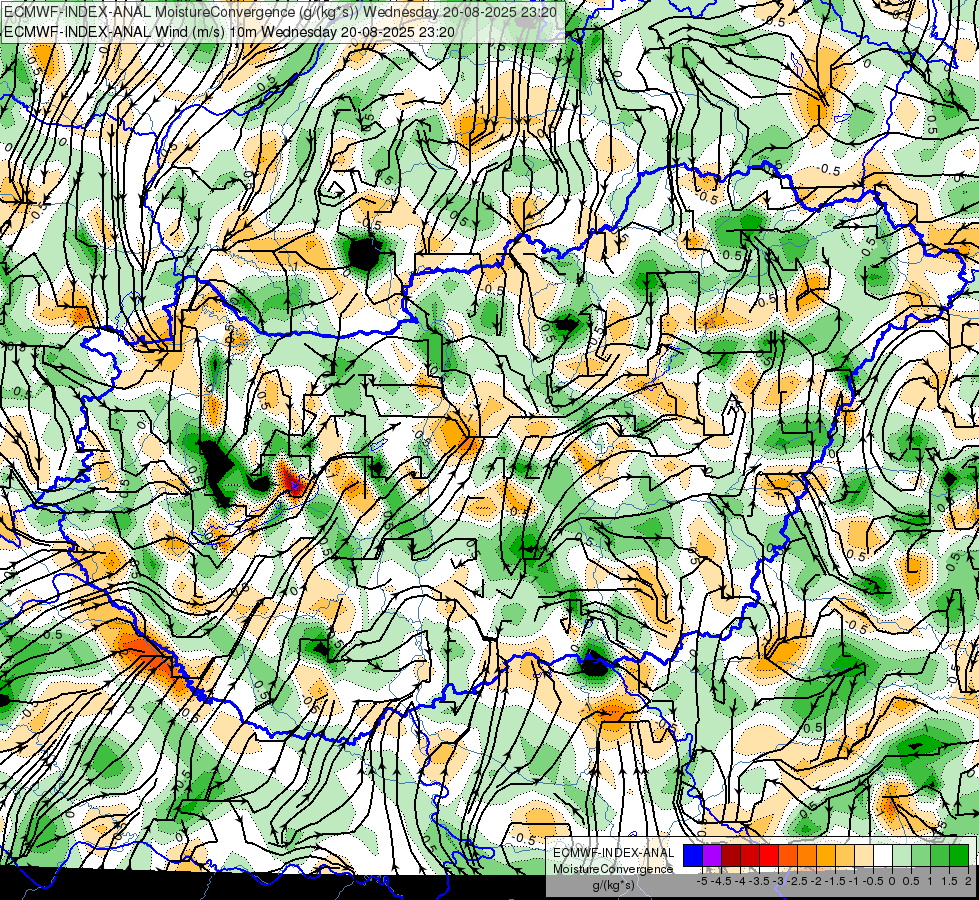979x900 pixels.
Task: Select the -3.5 legend tick label
Action: (x=759, y=881)
